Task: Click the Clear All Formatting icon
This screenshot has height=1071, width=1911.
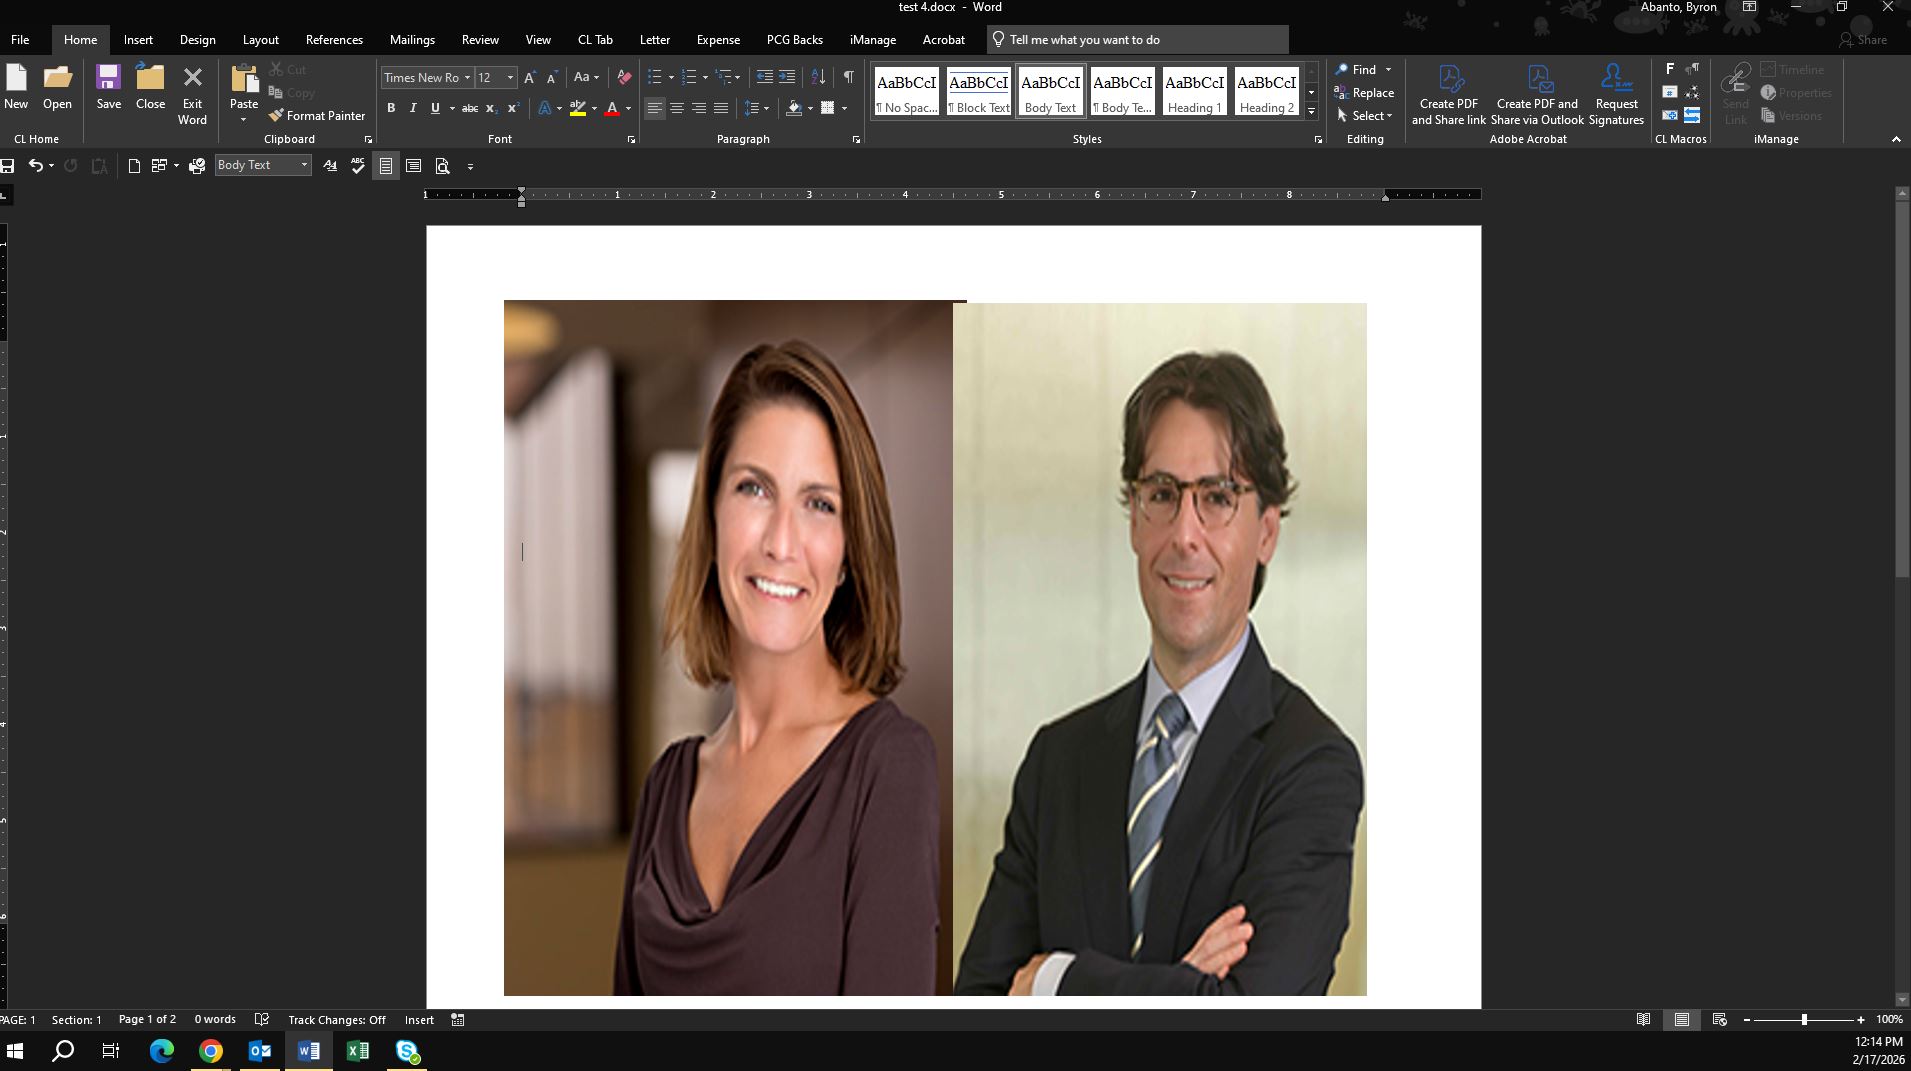Action: pos(624,77)
